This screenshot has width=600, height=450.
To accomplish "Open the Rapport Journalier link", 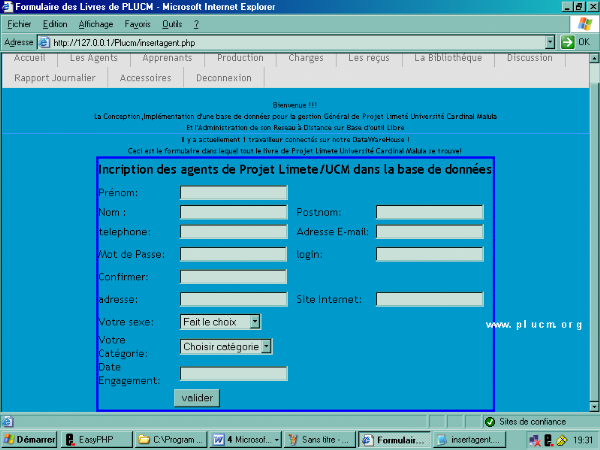I will click(x=55, y=78).
